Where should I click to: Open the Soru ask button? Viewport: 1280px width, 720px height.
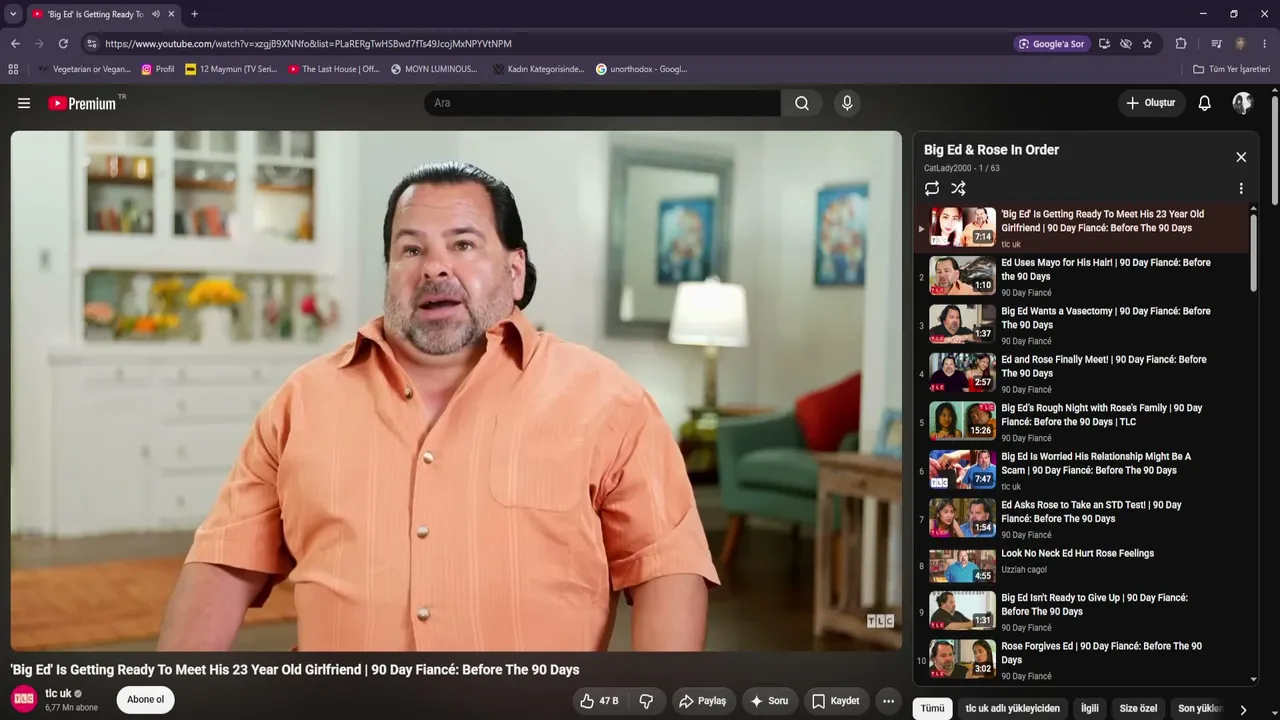click(x=769, y=701)
